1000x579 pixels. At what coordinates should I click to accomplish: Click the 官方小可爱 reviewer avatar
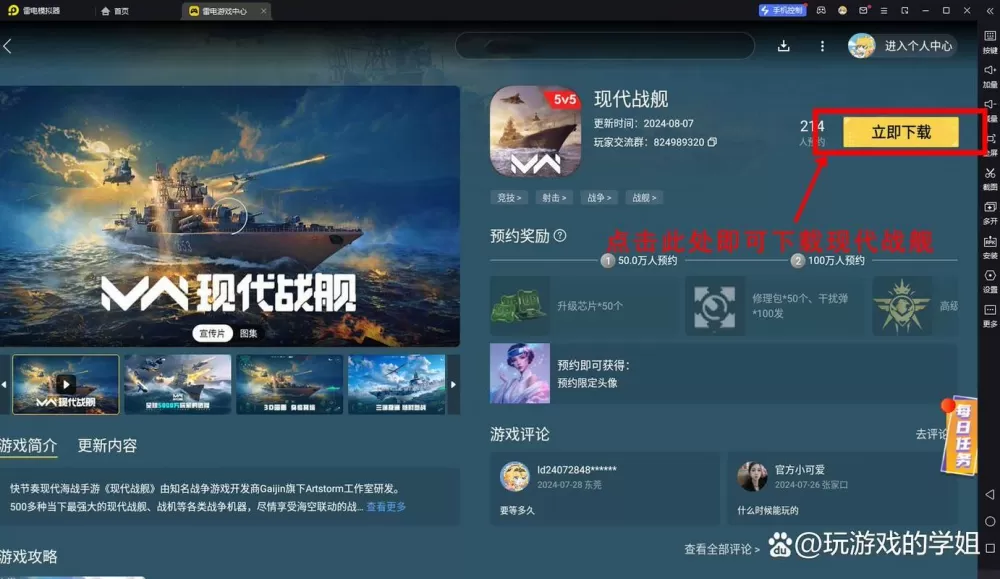point(753,476)
